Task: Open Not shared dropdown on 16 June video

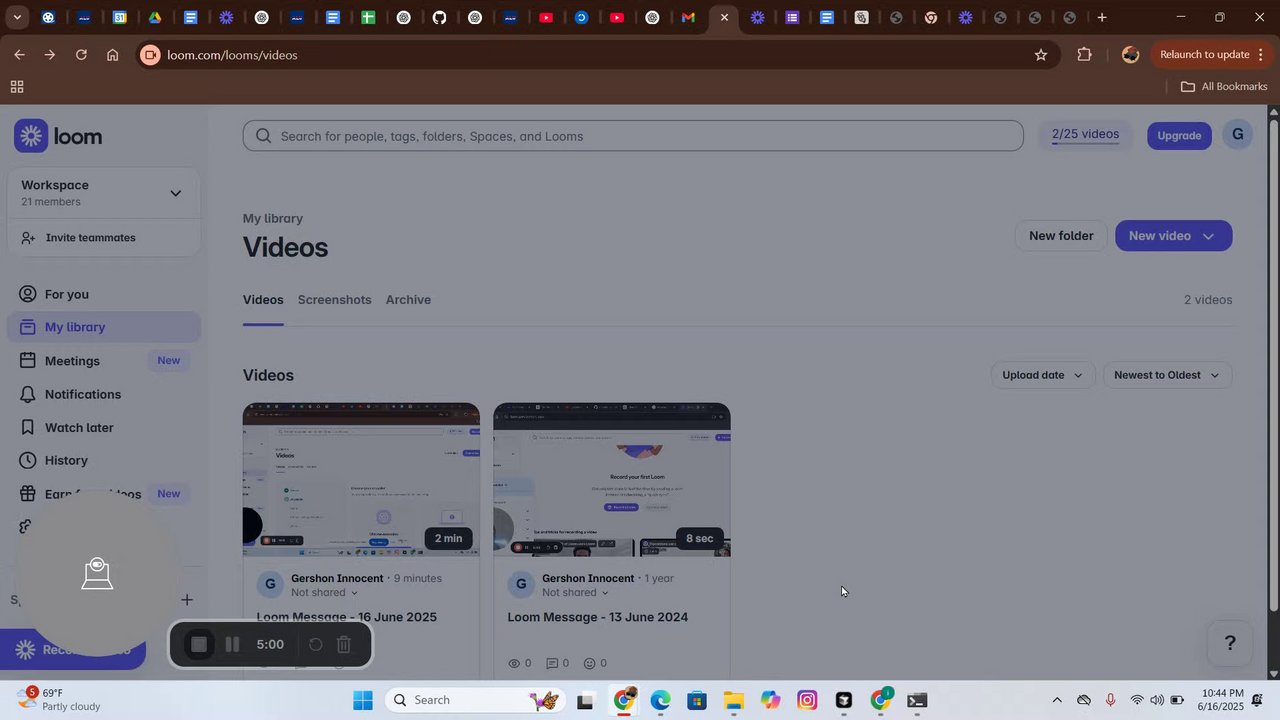Action: pyautogui.click(x=324, y=593)
